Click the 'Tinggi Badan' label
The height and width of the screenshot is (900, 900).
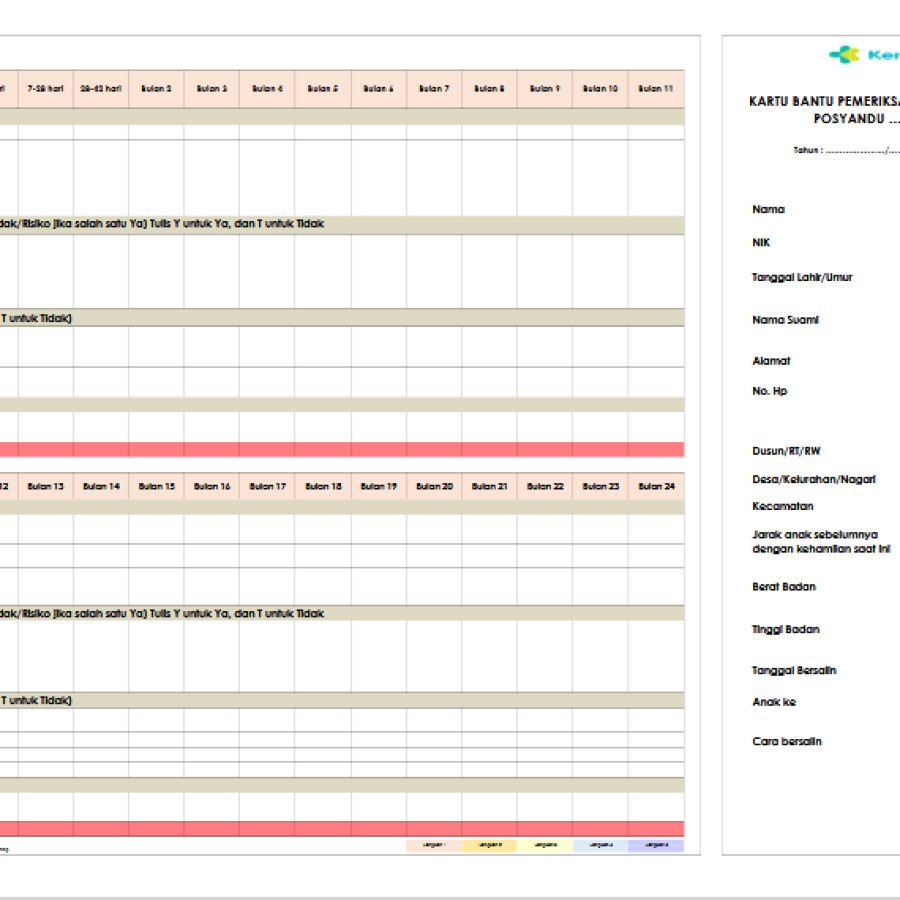coord(785,630)
